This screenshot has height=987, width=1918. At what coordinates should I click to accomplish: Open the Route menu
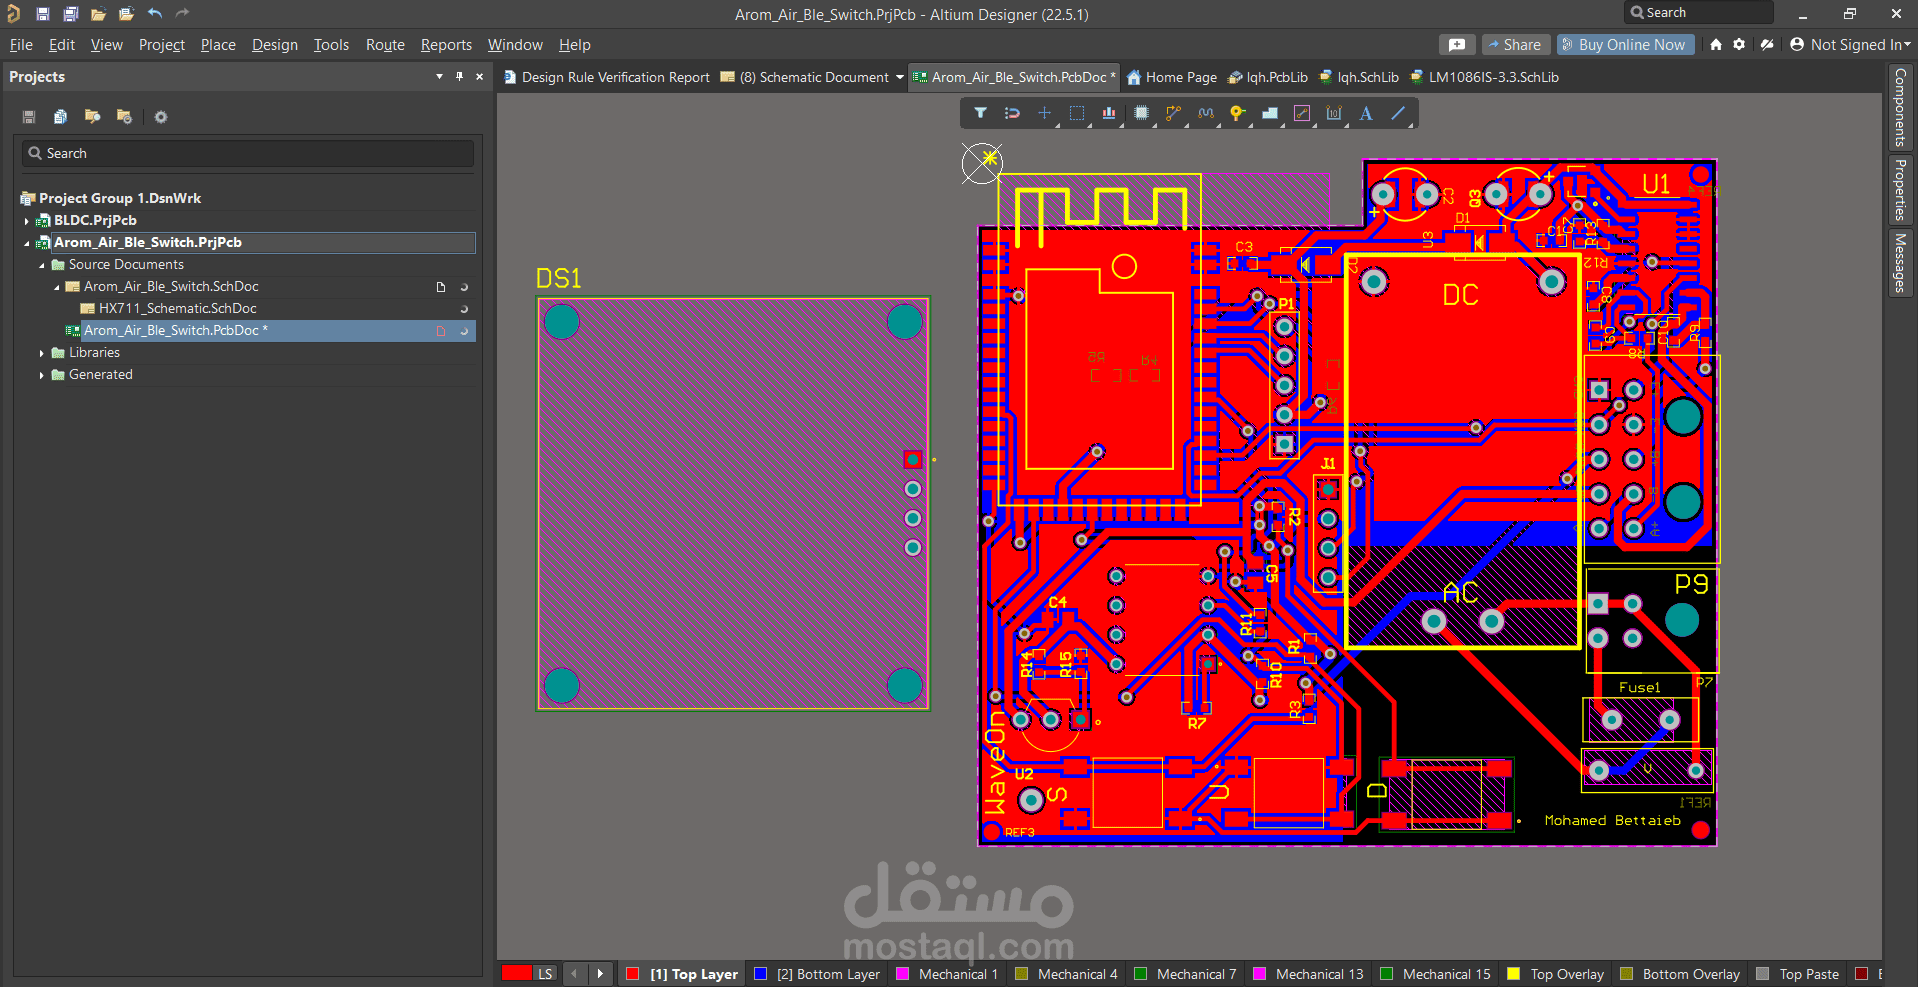pyautogui.click(x=385, y=45)
